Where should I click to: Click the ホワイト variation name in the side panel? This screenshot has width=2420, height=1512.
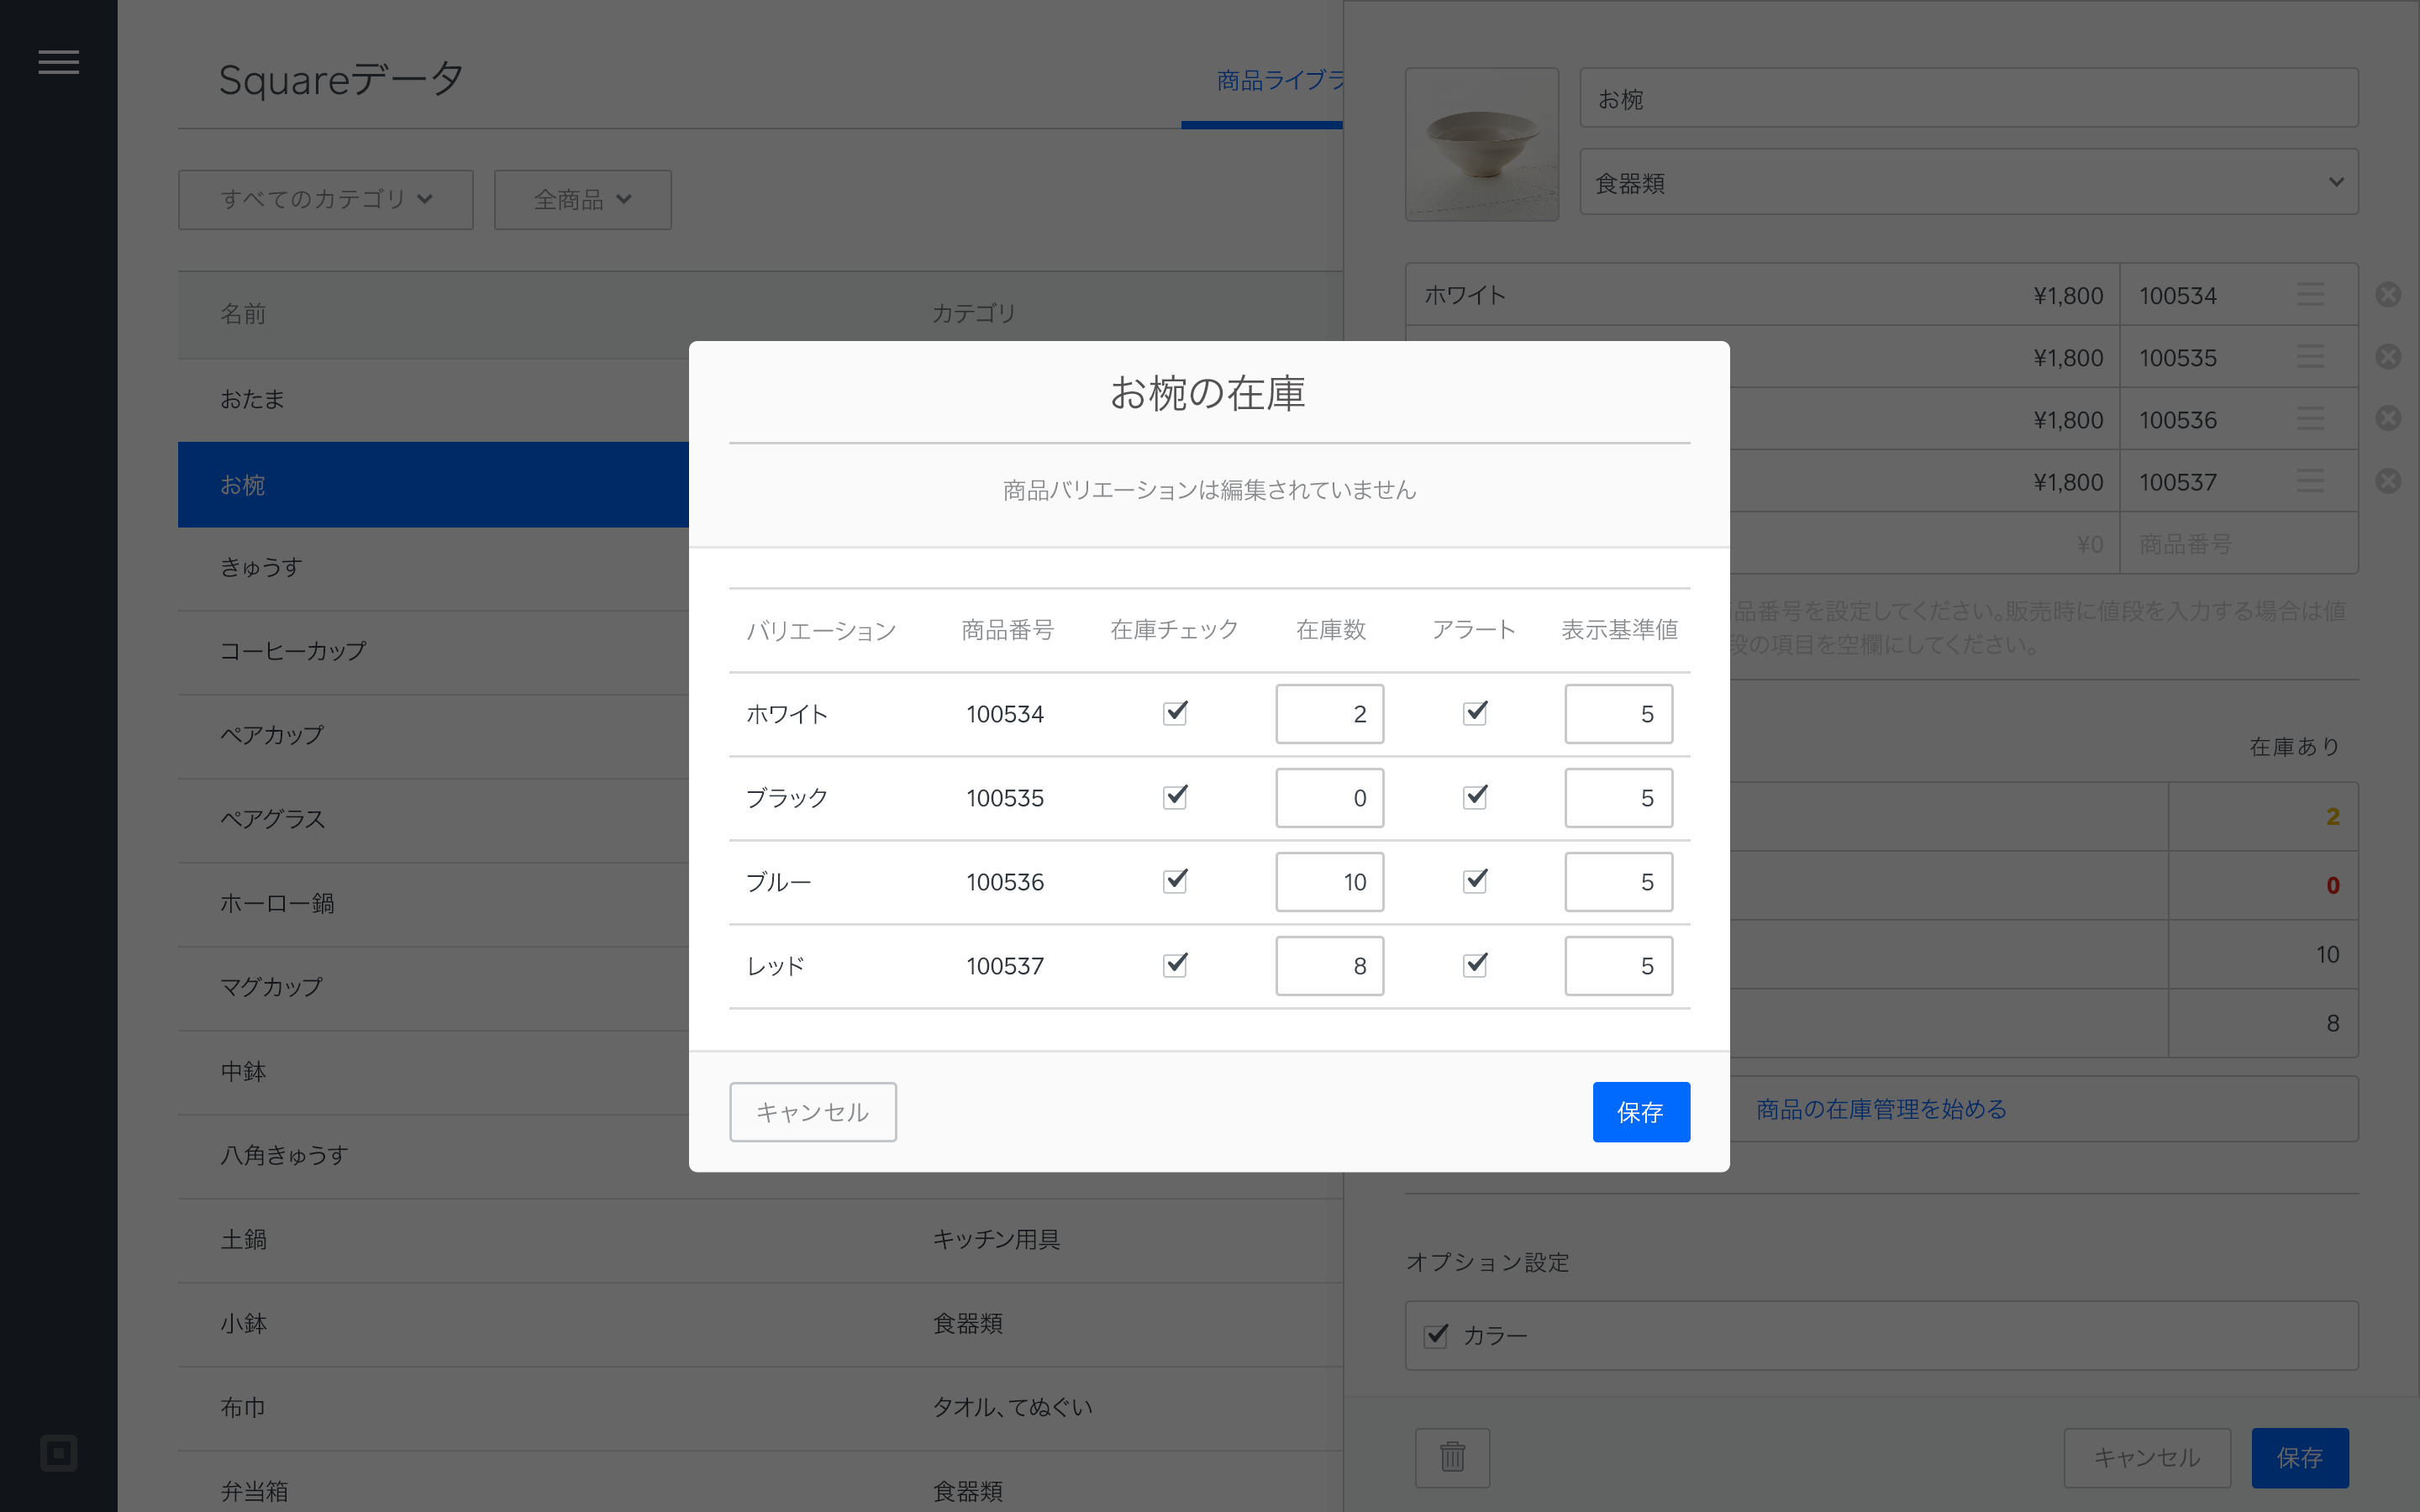pos(1465,295)
